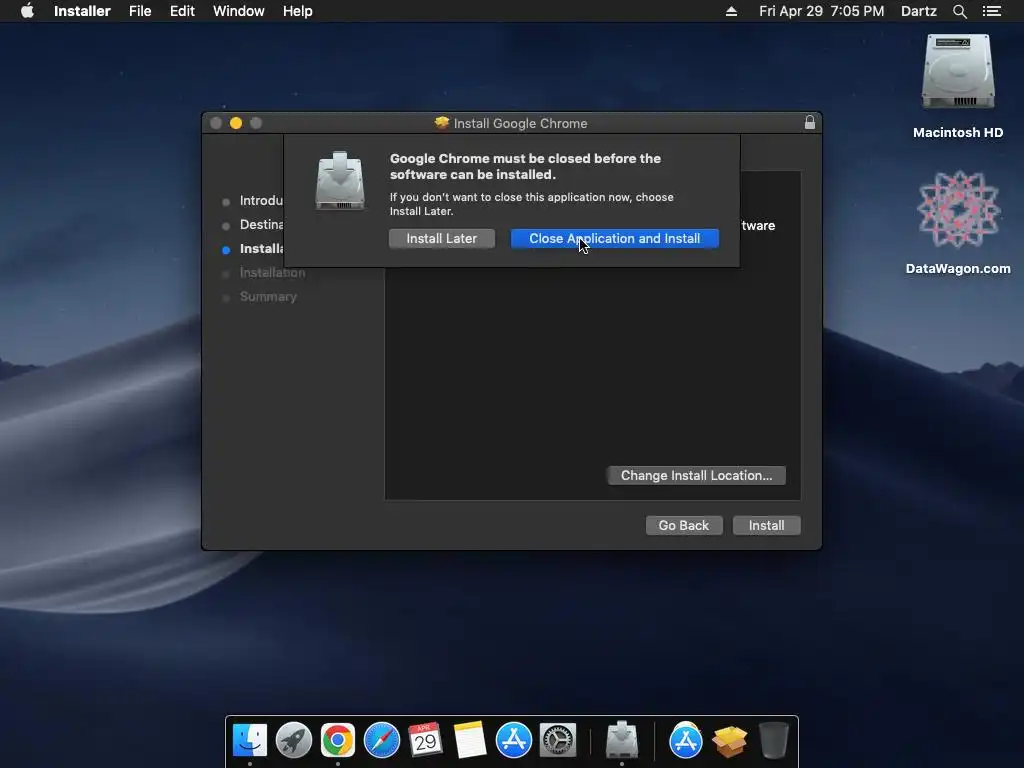Click the date and time in menu bar
This screenshot has width=1024, height=768.
click(x=822, y=11)
